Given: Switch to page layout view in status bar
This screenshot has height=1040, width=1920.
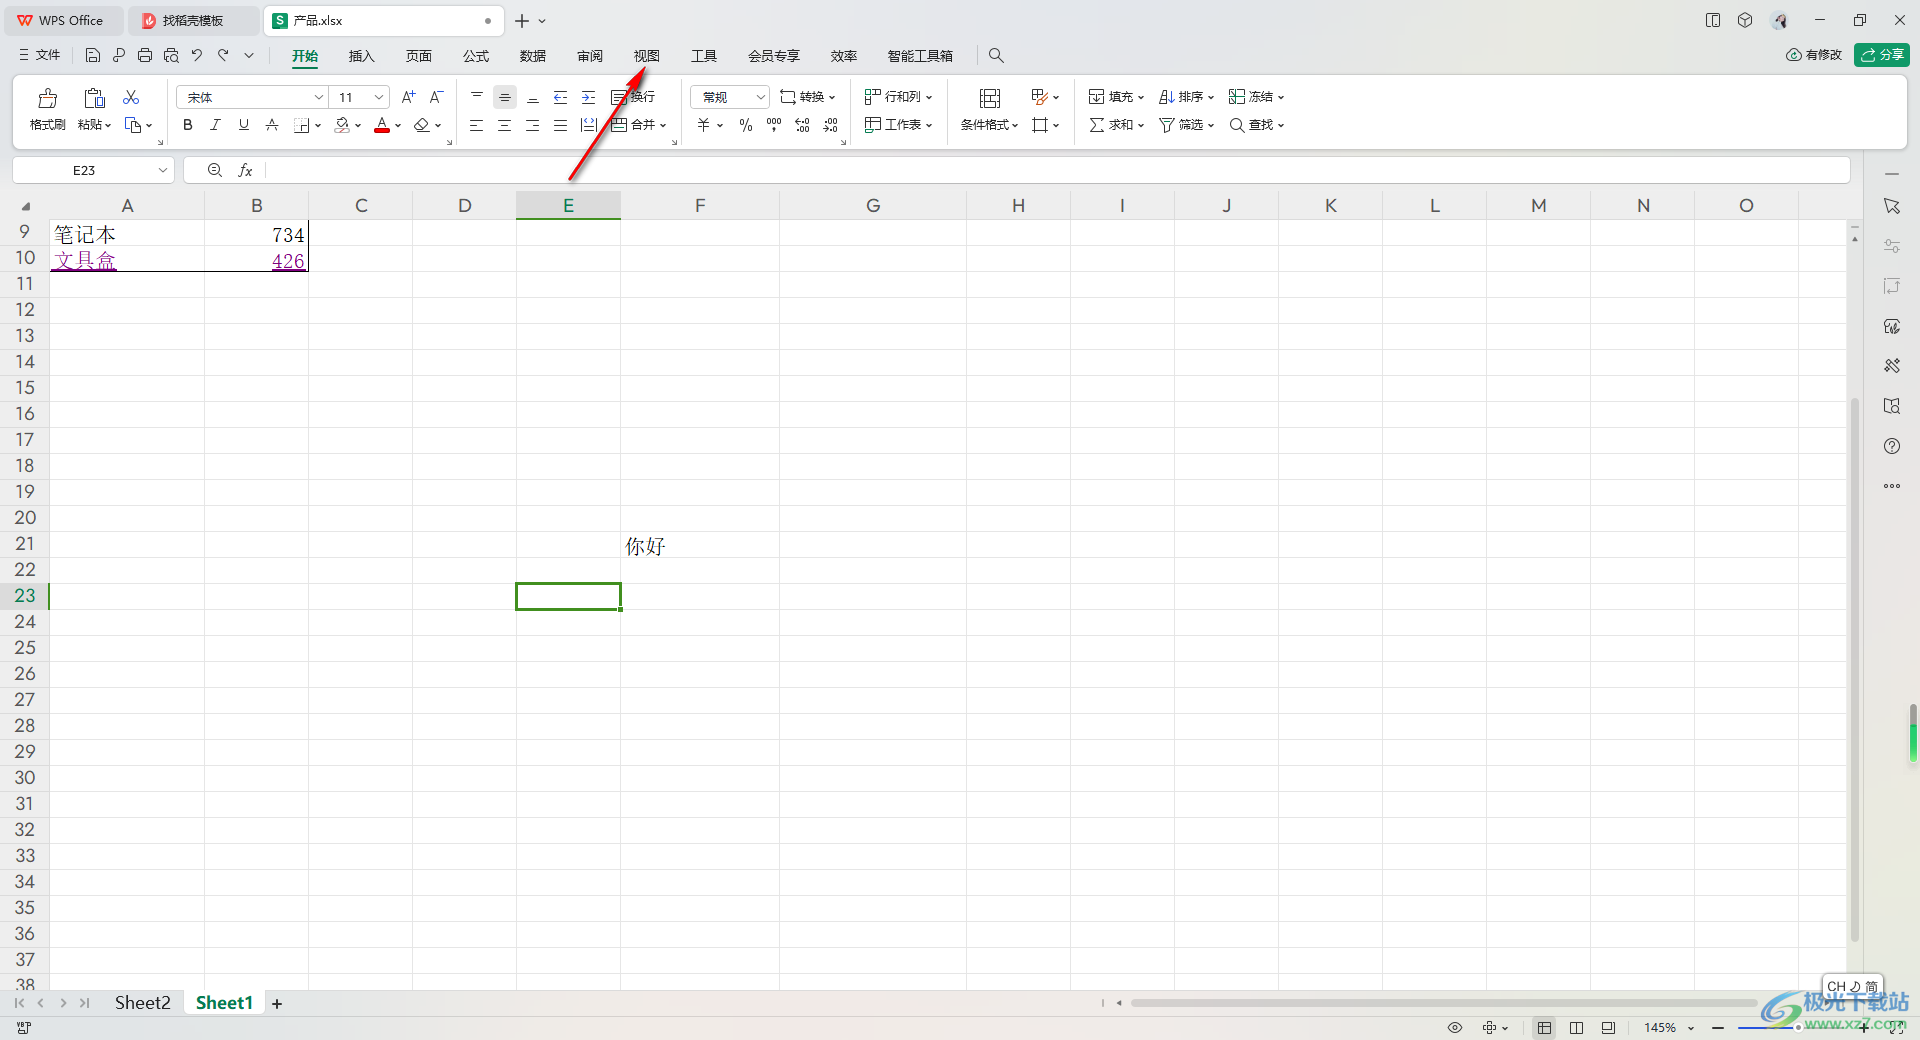Looking at the screenshot, I should pyautogui.click(x=1577, y=1028).
